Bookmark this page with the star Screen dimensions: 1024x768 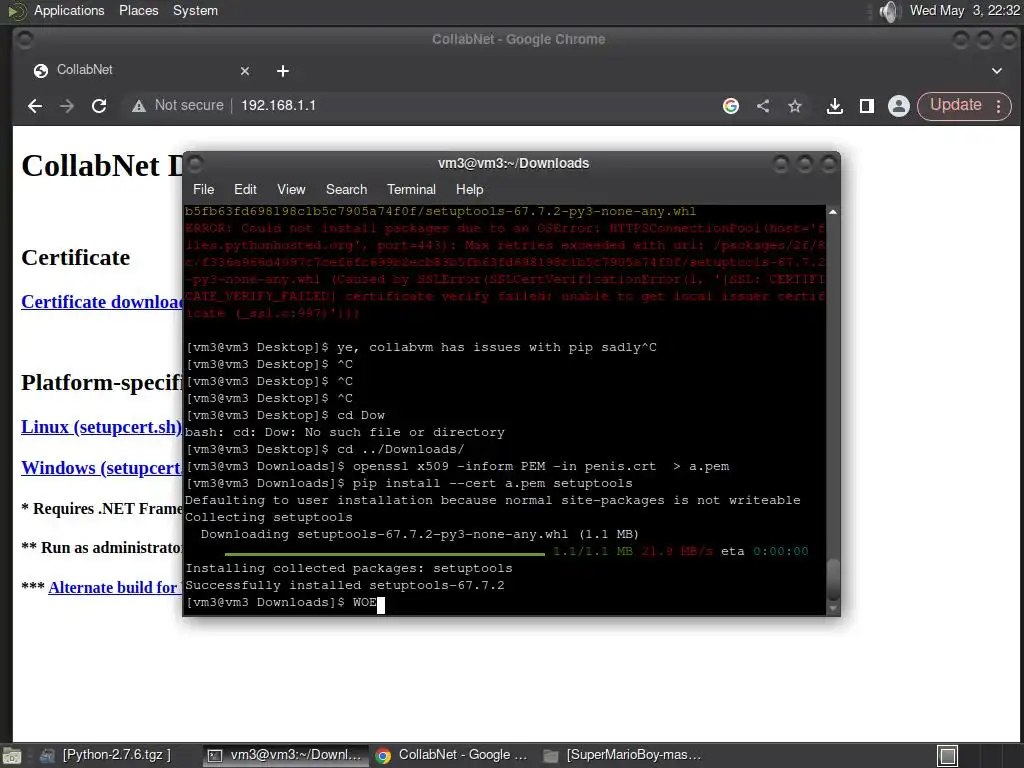794,106
